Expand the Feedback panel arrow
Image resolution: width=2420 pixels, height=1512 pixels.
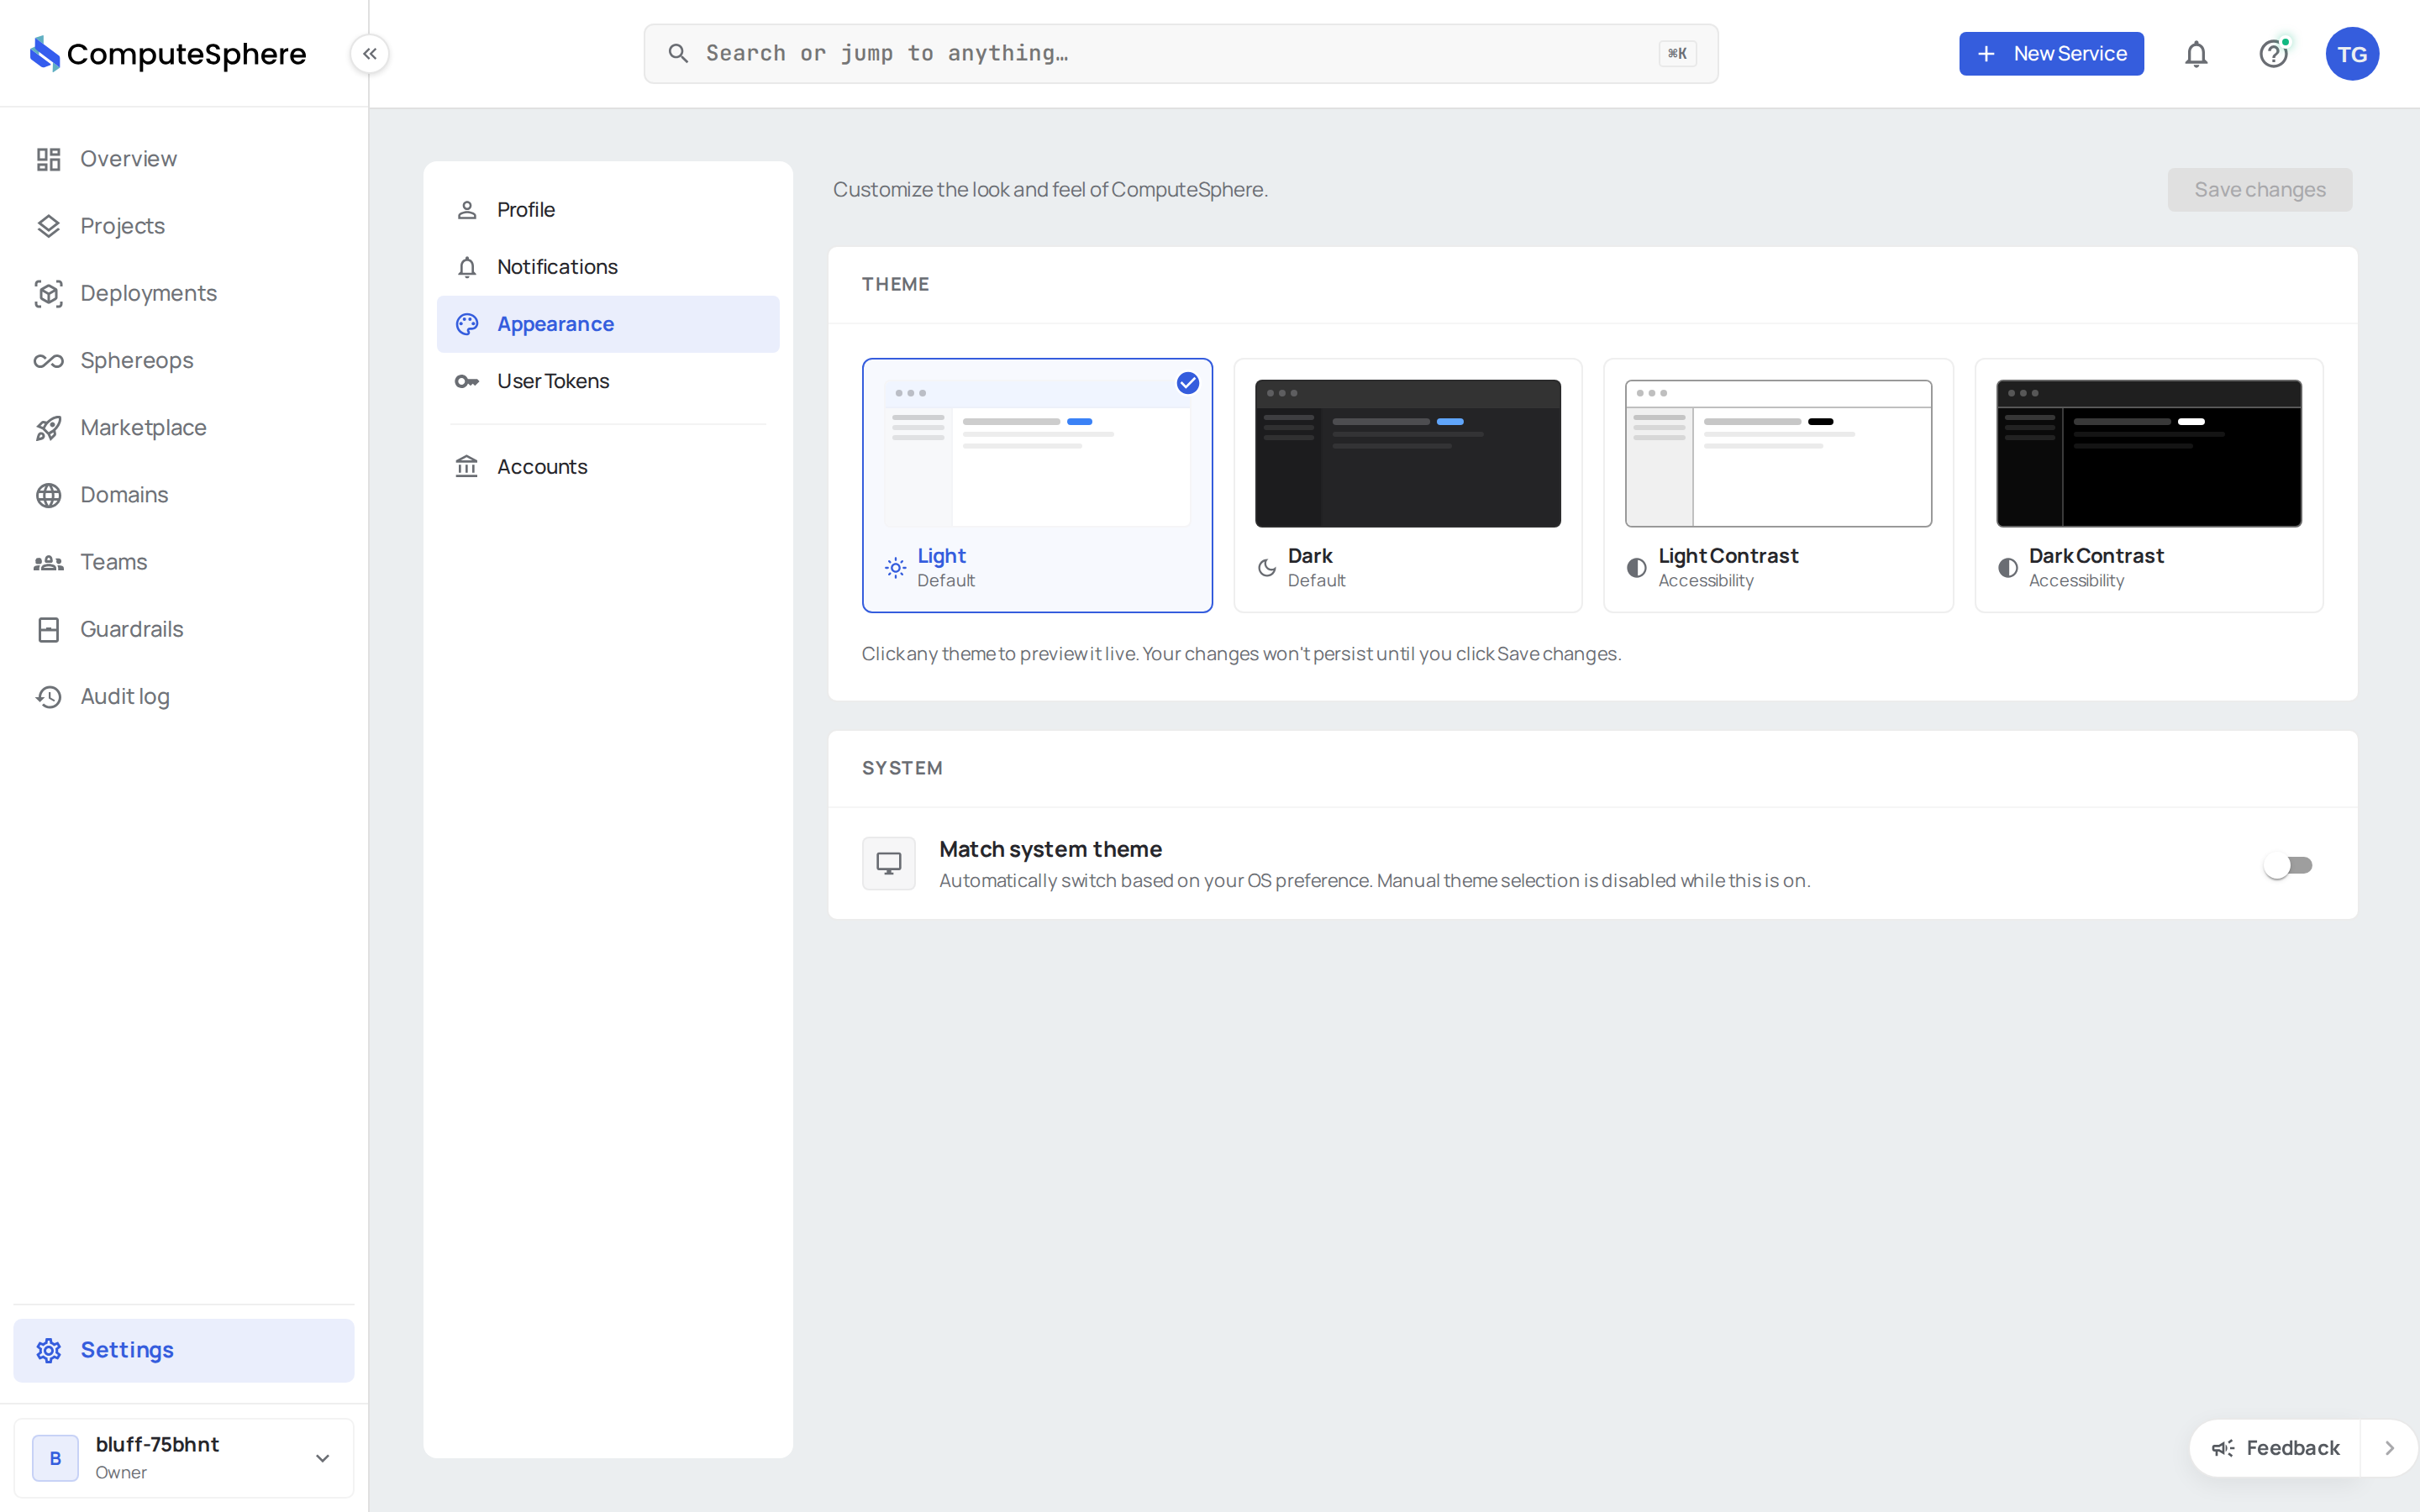tap(2389, 1448)
